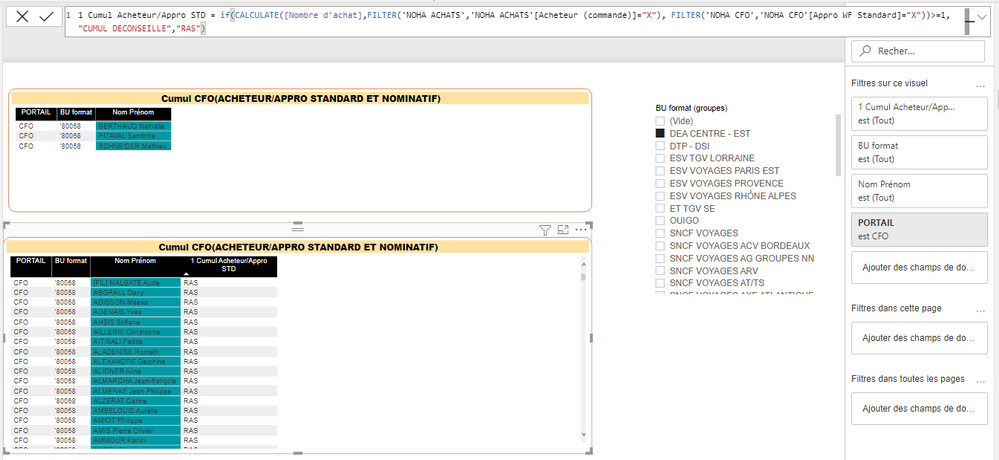Check SNCF VOYAGES AG GROUPES NN option
The height and width of the screenshot is (460, 999).
660,258
